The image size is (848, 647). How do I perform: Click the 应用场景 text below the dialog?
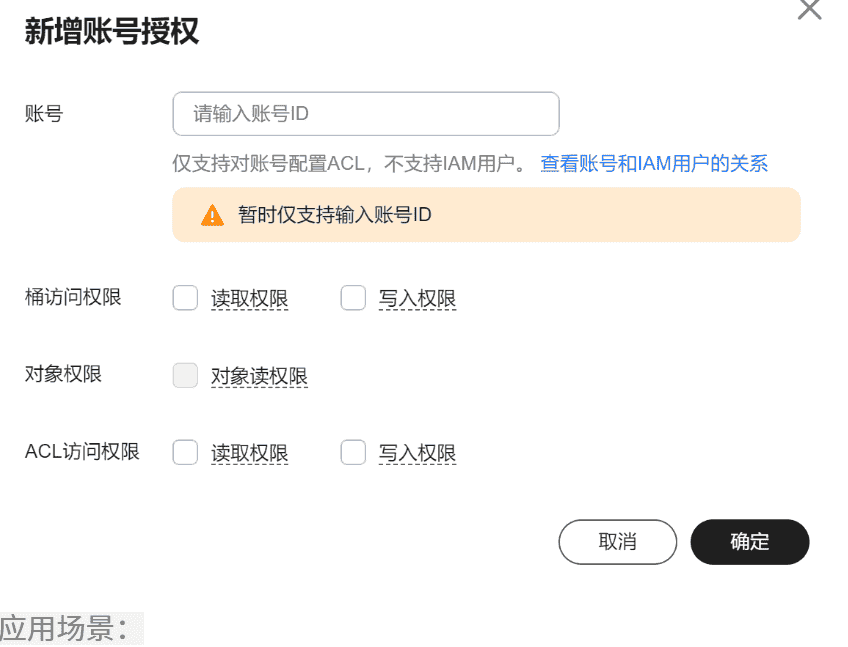68,628
